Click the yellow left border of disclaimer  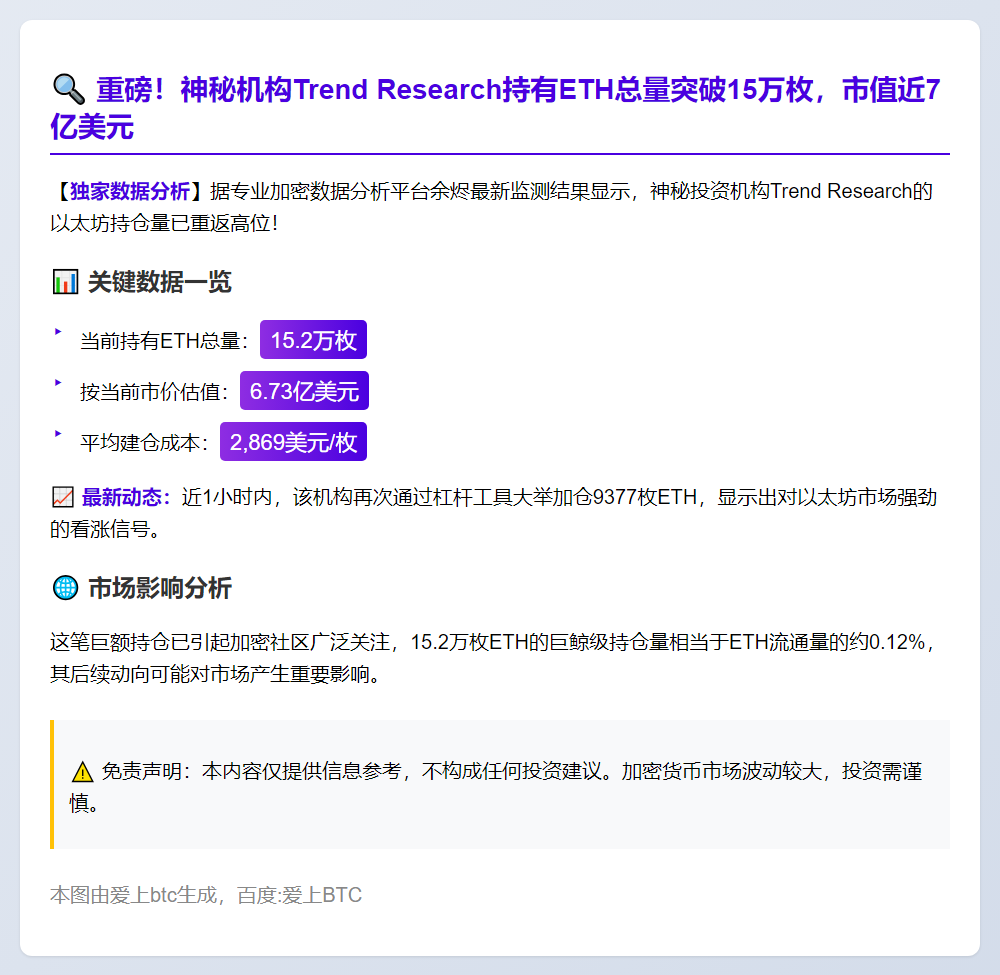(52, 784)
